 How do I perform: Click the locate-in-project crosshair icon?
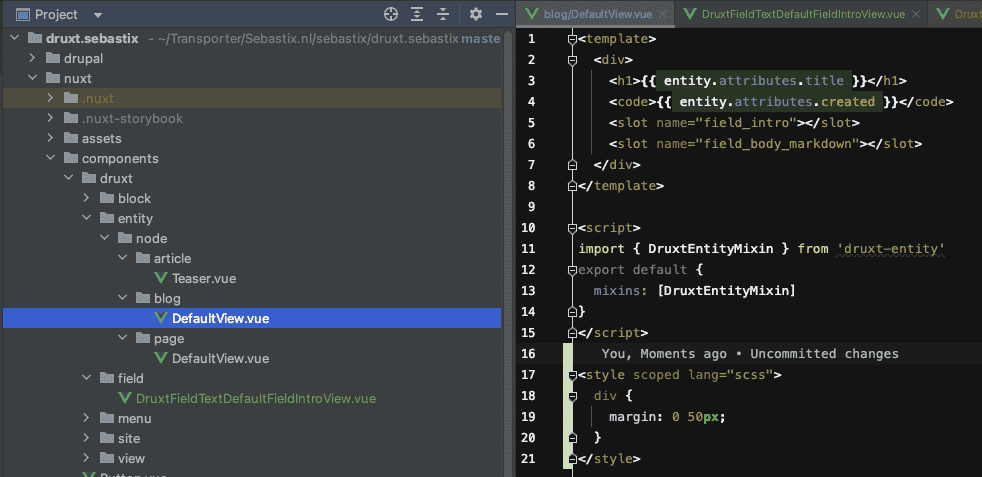(x=391, y=14)
